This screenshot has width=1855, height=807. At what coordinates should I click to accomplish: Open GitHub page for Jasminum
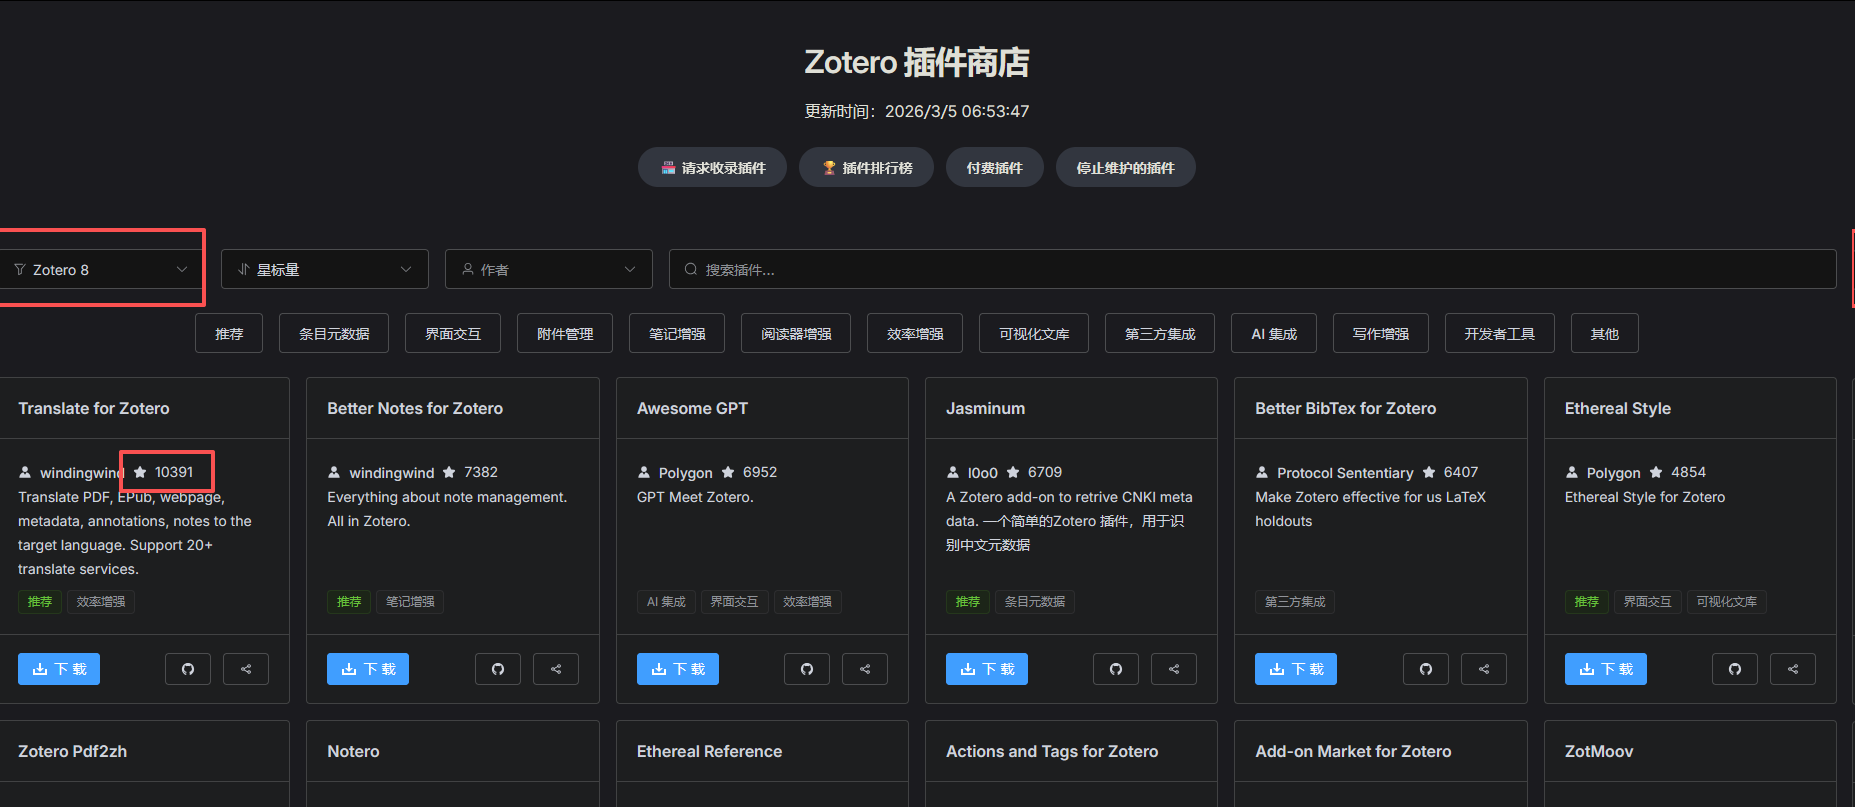click(1116, 669)
